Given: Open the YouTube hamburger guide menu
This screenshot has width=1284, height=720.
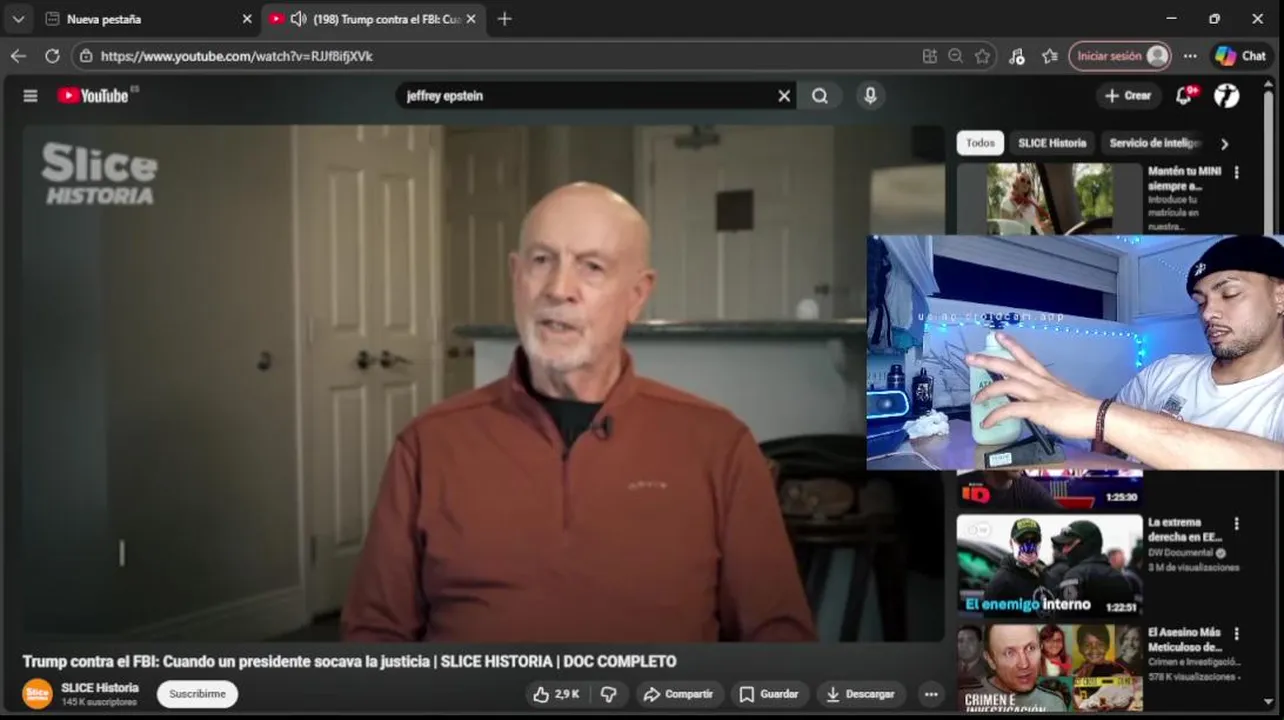Looking at the screenshot, I should coord(30,96).
